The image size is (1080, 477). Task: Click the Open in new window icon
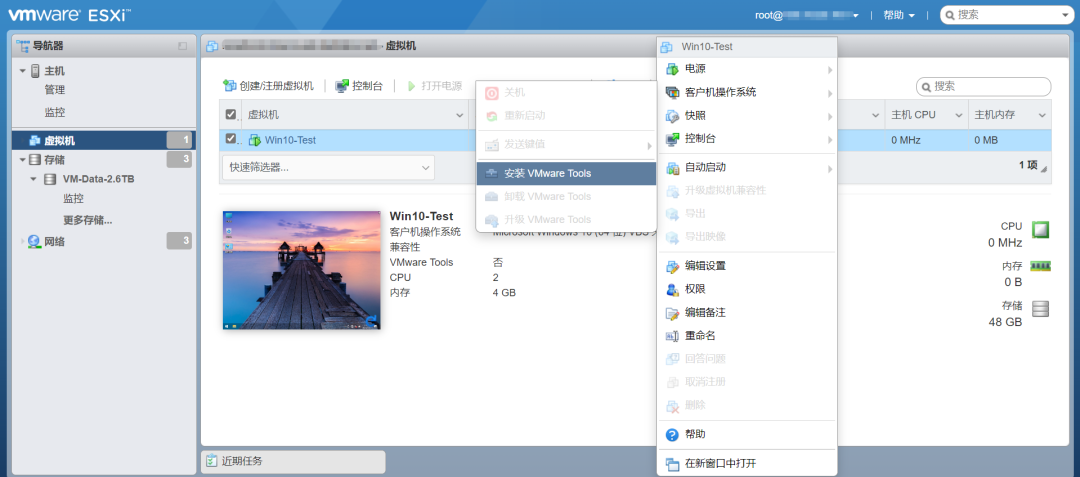coord(672,464)
